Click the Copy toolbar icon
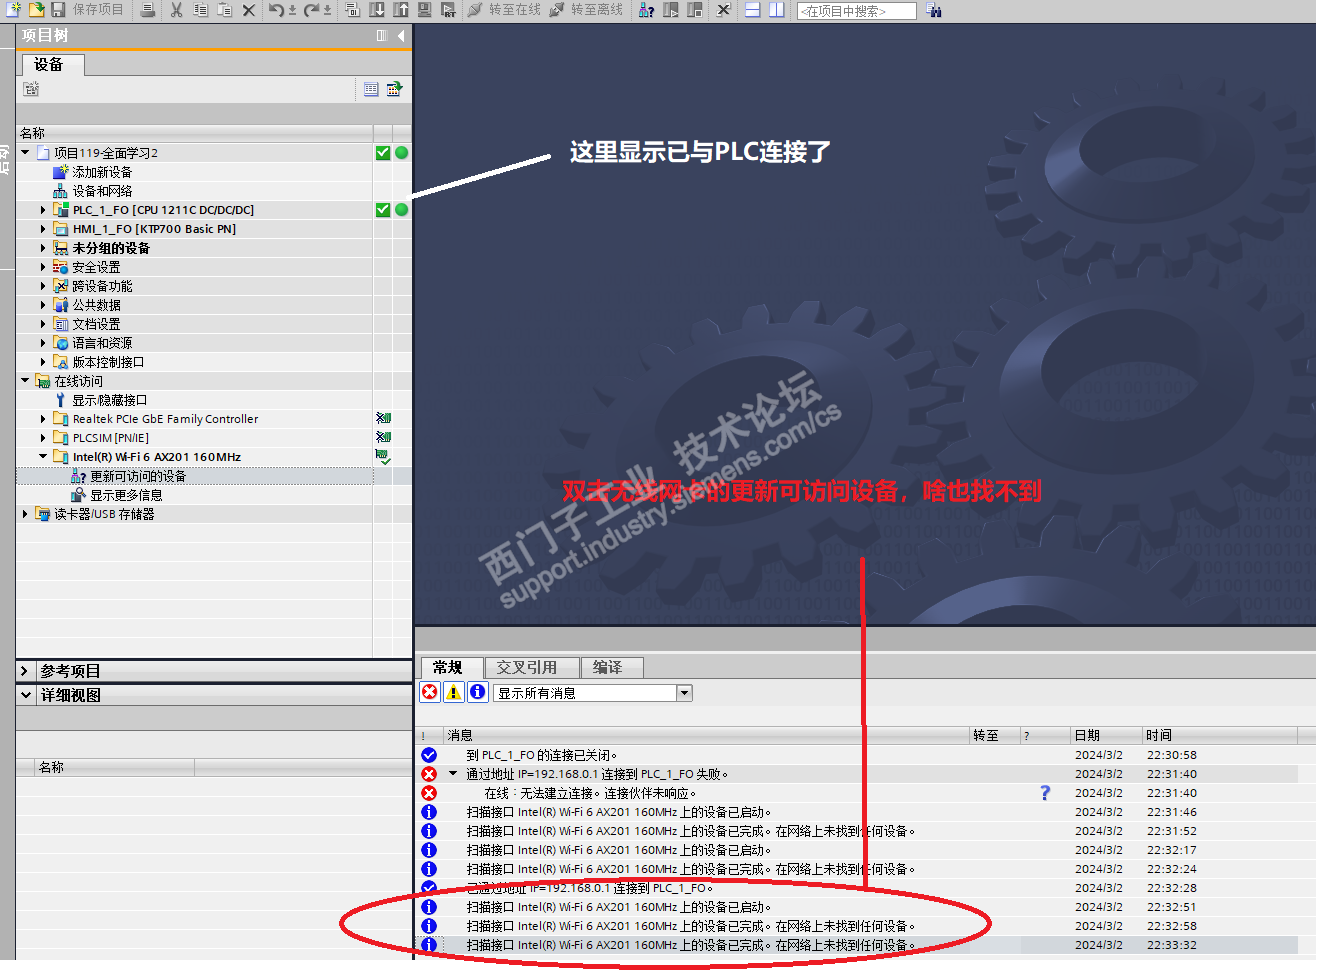The height and width of the screenshot is (980, 1320). coord(200,10)
